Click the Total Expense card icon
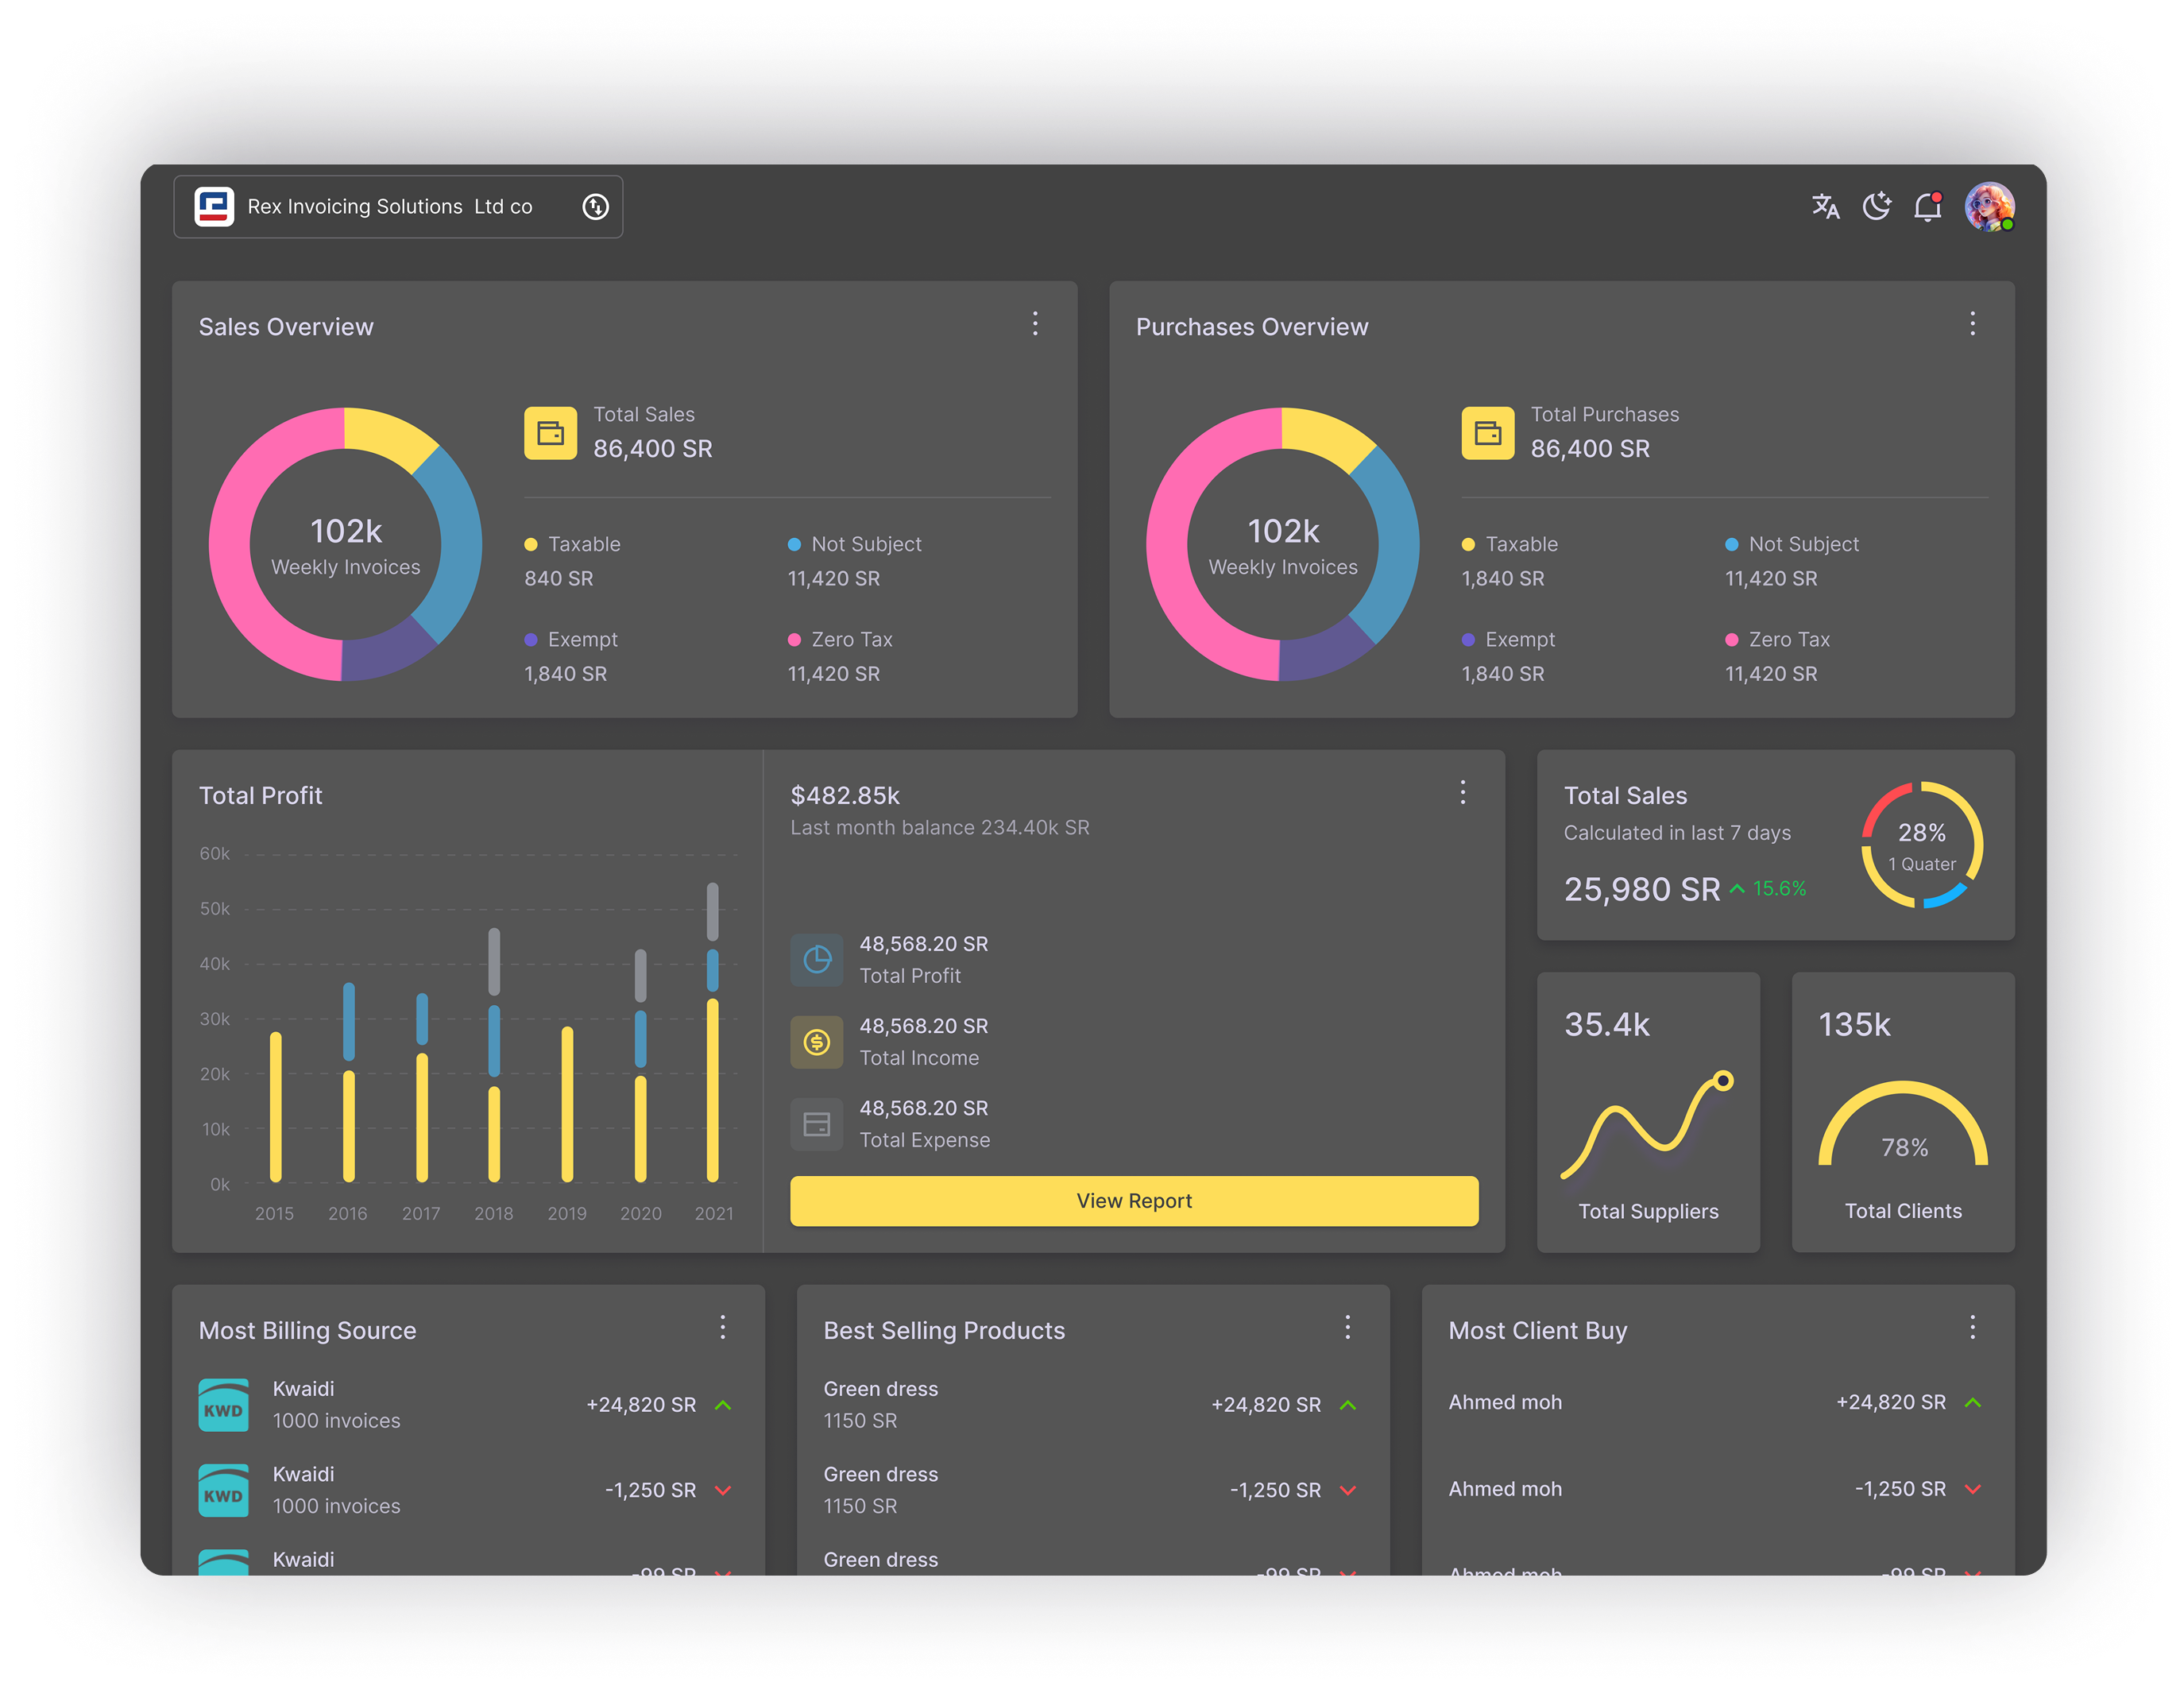The width and height of the screenshot is (2184, 1690). (816, 1124)
